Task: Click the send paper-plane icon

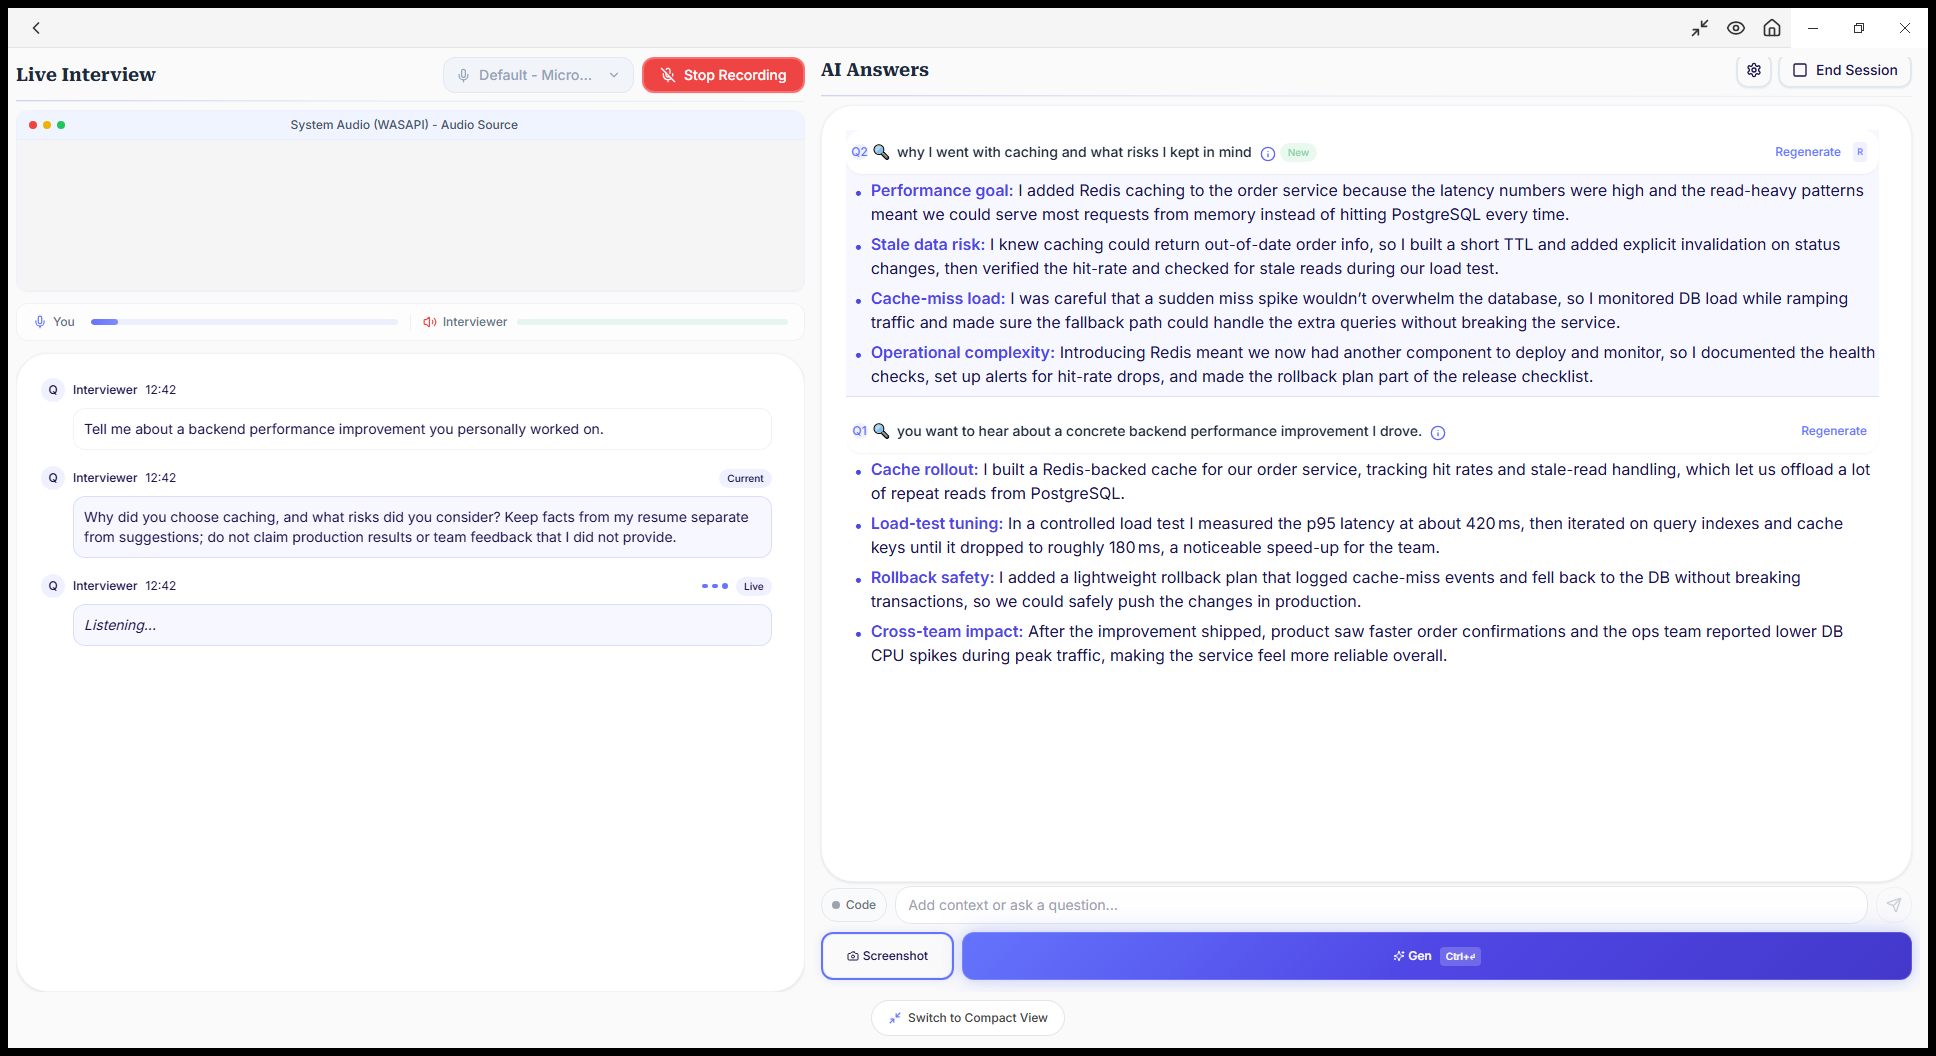Action: pyautogui.click(x=1893, y=905)
